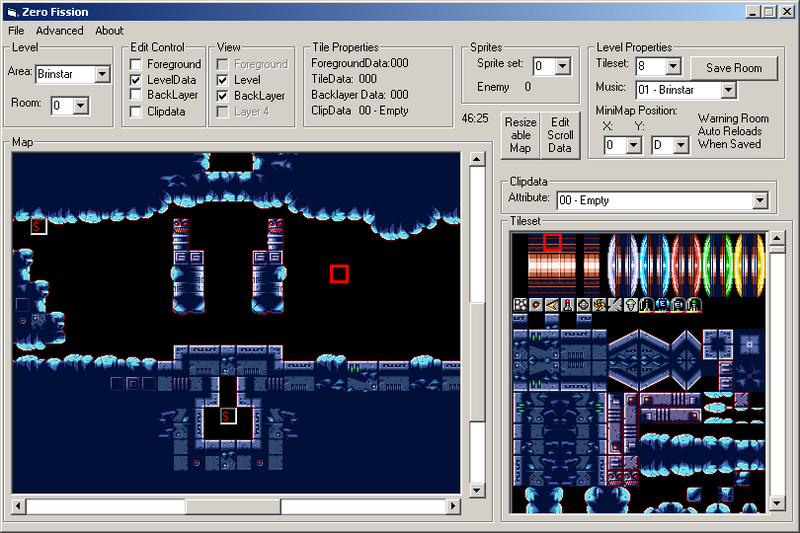Open the Room number dropdown
800x533 pixels.
click(x=81, y=106)
